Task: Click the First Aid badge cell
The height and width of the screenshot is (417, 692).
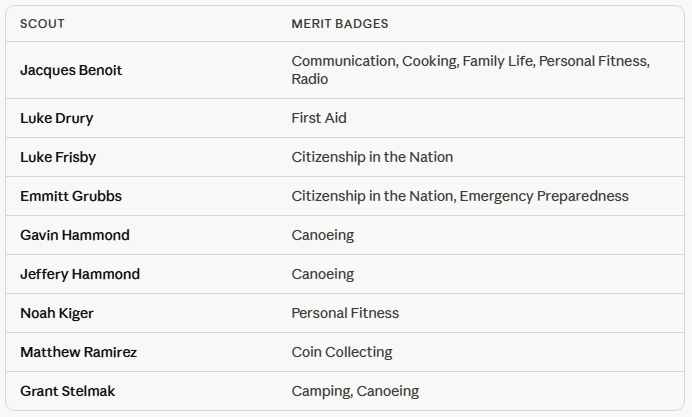Action: (x=319, y=118)
